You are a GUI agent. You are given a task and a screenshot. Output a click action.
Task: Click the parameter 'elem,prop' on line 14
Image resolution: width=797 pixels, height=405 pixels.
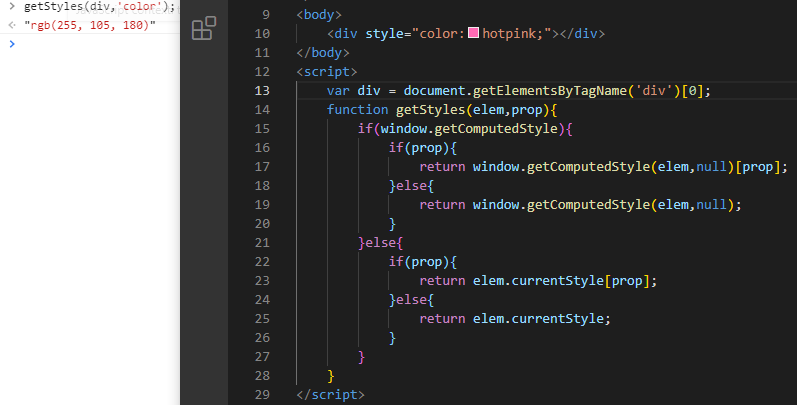[507, 110]
